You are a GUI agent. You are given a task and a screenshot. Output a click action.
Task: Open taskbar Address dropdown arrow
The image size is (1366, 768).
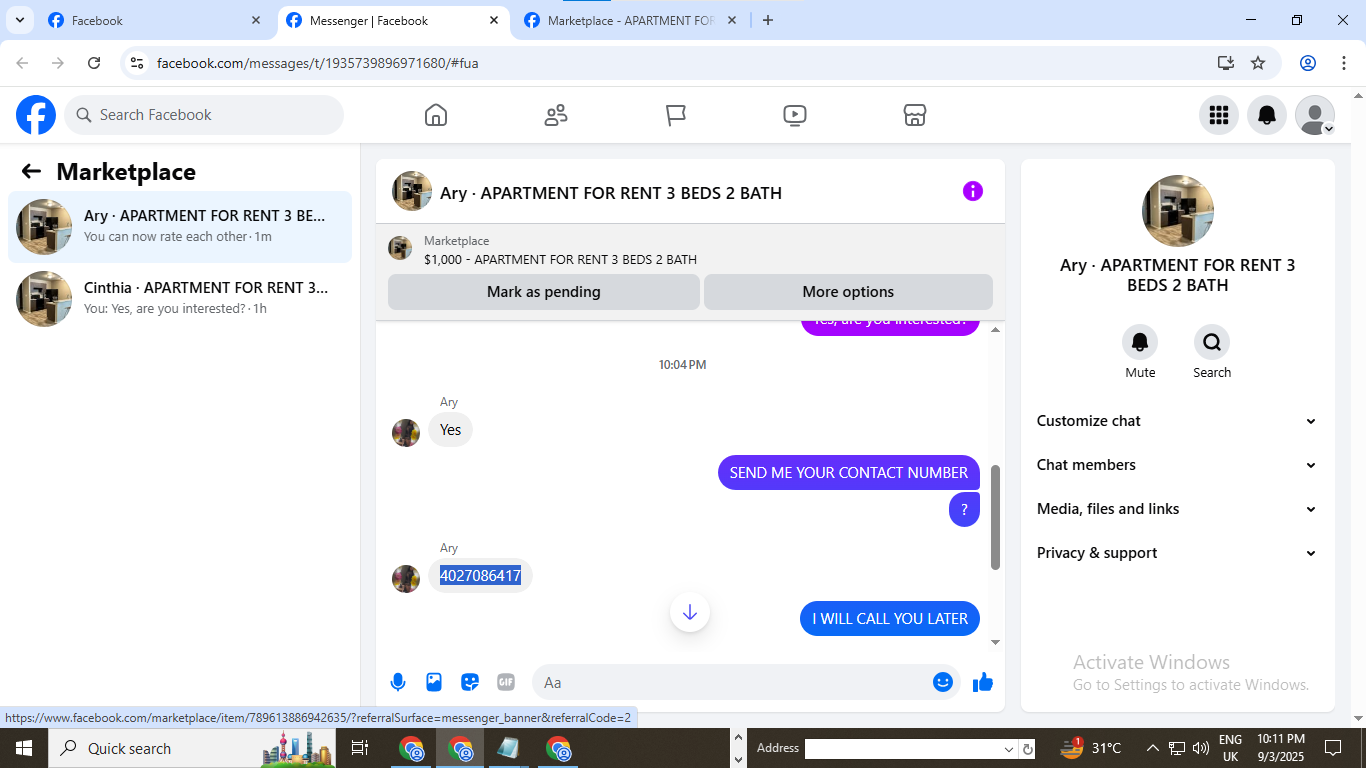point(1009,749)
